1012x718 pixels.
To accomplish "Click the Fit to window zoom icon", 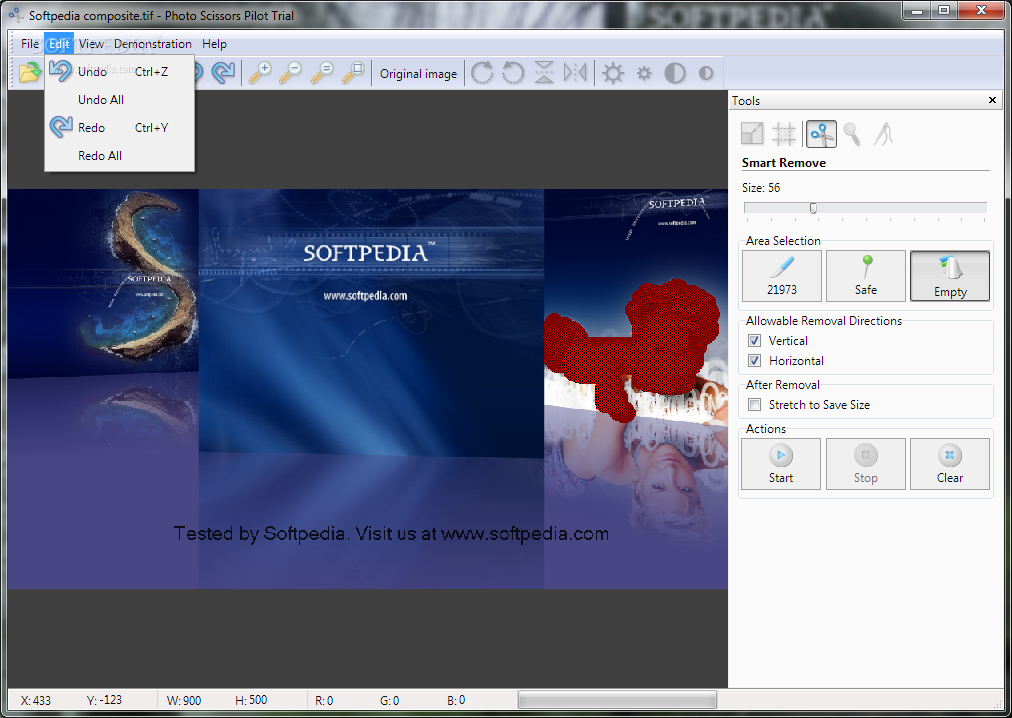I will click(353, 73).
